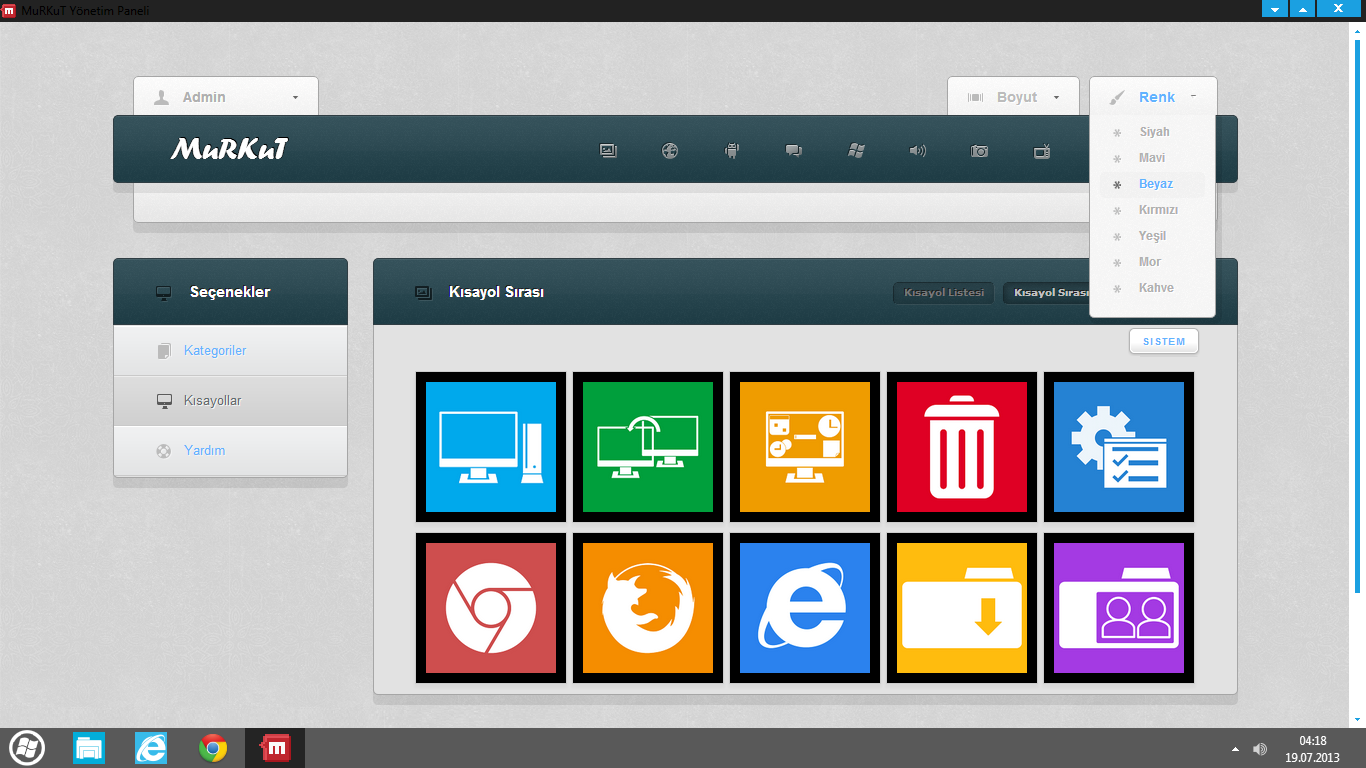Choose Siyah from the Renk menu
This screenshot has width=1366, height=768.
(x=1153, y=132)
